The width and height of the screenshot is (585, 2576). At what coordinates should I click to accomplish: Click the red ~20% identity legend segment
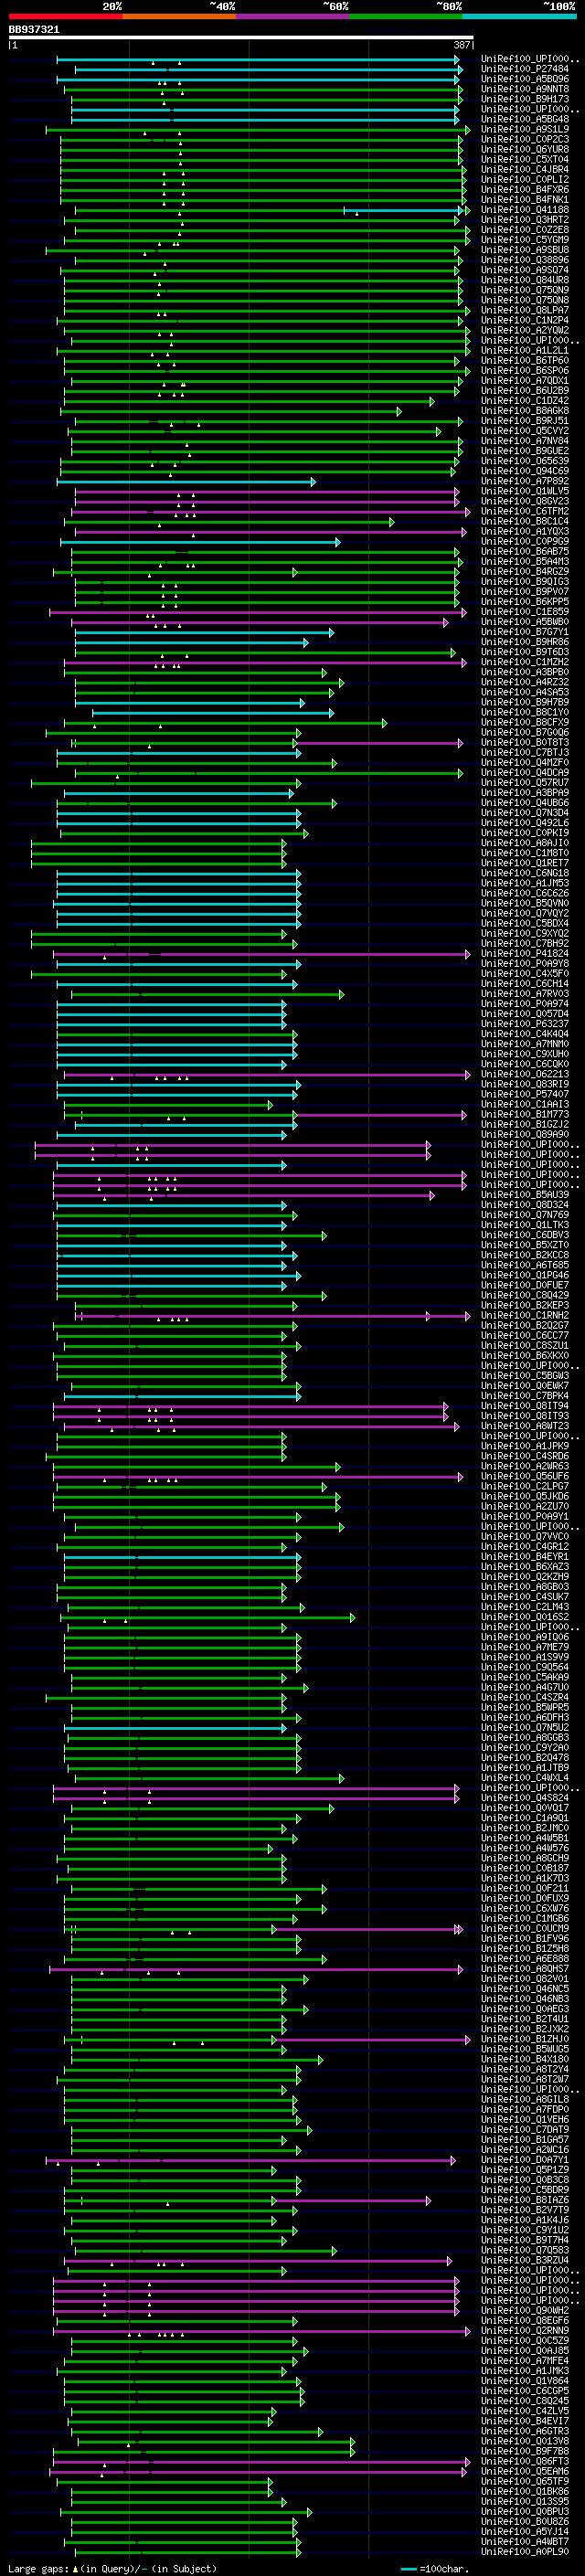[65, 17]
